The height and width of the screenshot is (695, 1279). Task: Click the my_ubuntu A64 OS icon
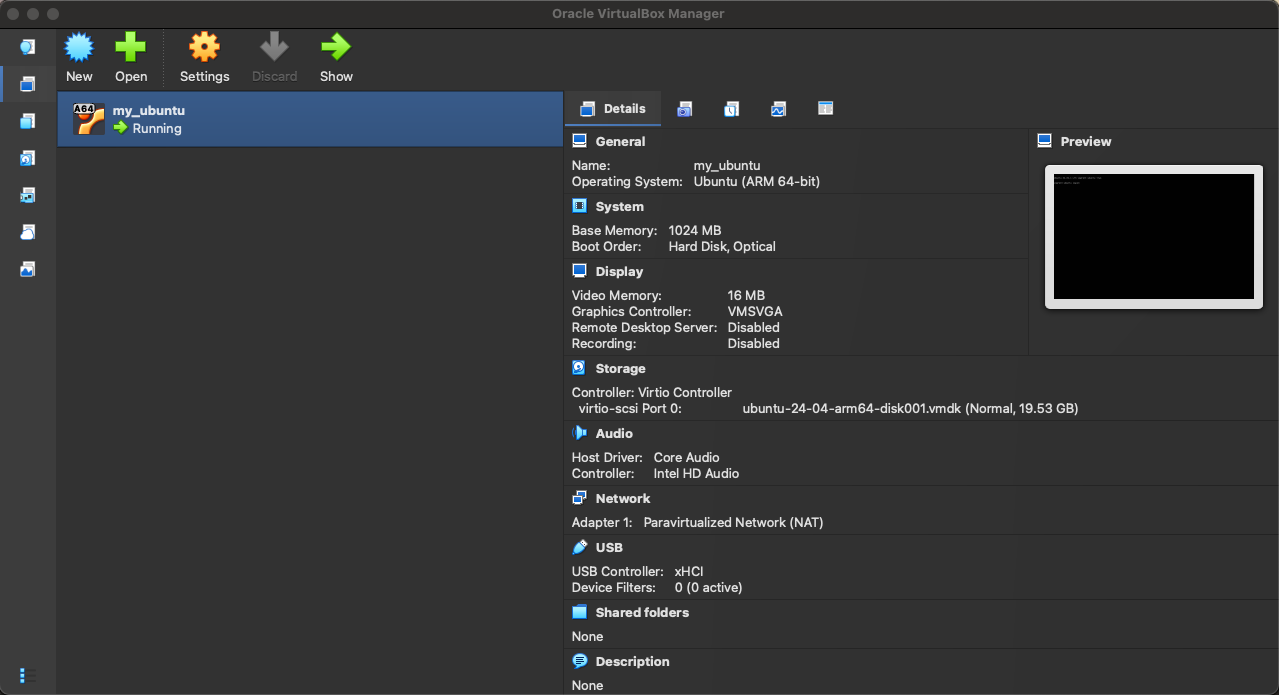tap(89, 119)
